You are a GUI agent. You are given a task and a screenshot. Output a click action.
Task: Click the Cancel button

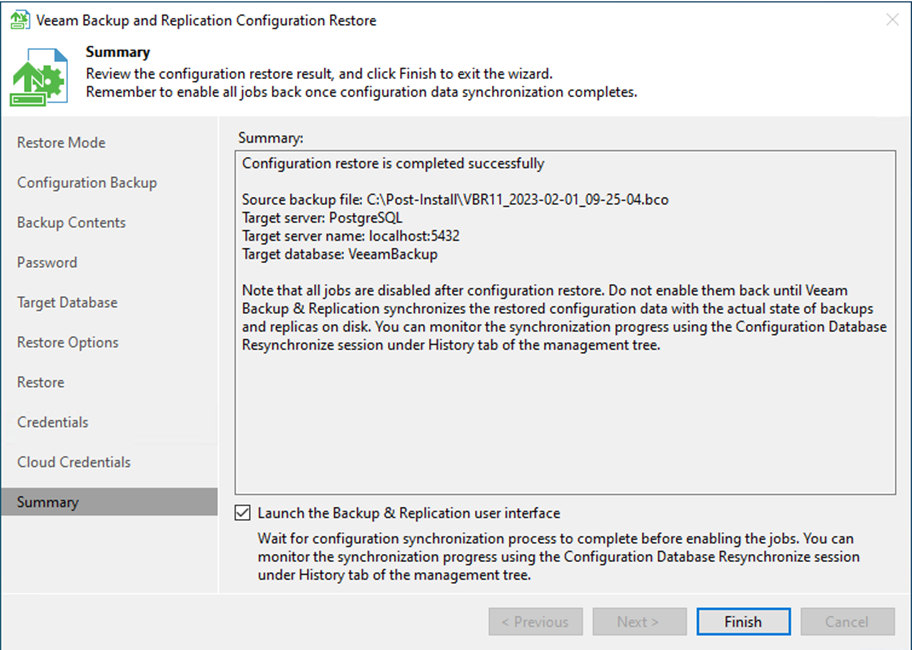pyautogui.click(x=847, y=622)
